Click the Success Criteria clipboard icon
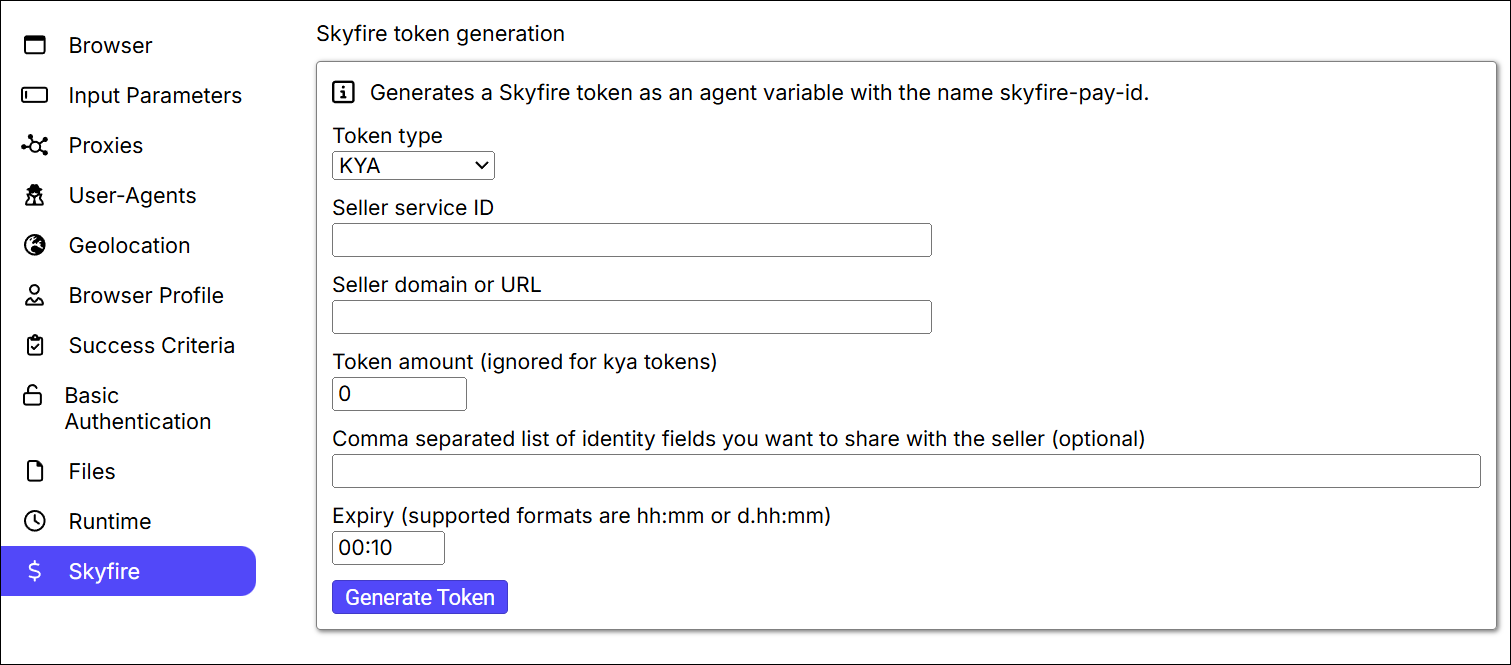1511x665 pixels. coord(35,345)
